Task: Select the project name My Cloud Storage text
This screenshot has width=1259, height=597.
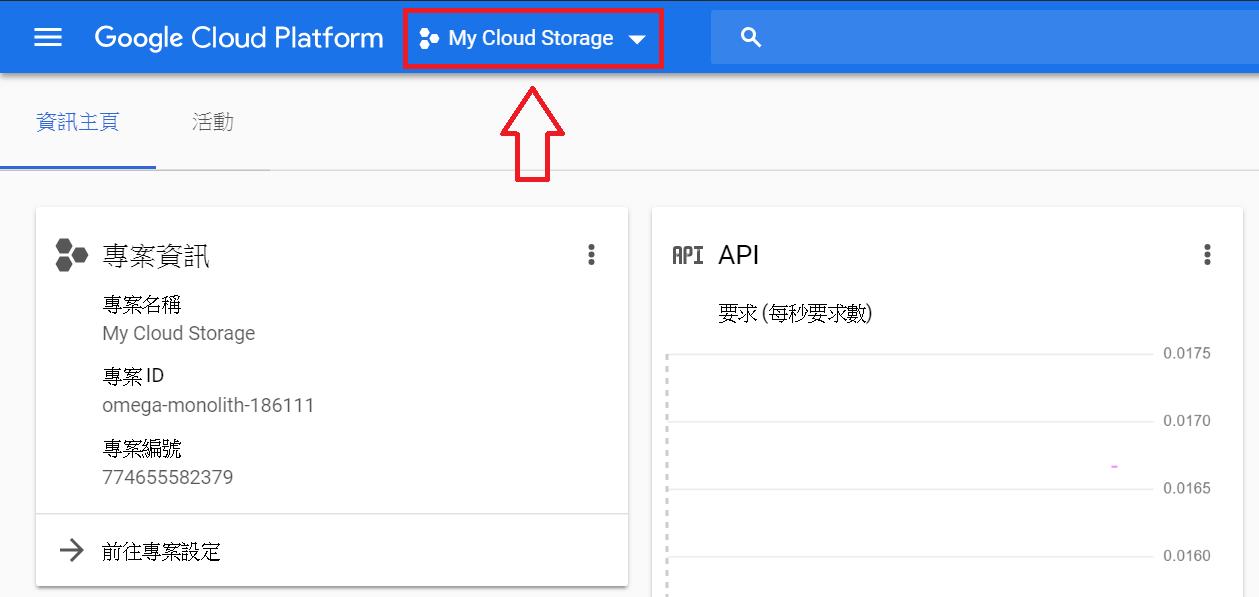Action: click(179, 333)
